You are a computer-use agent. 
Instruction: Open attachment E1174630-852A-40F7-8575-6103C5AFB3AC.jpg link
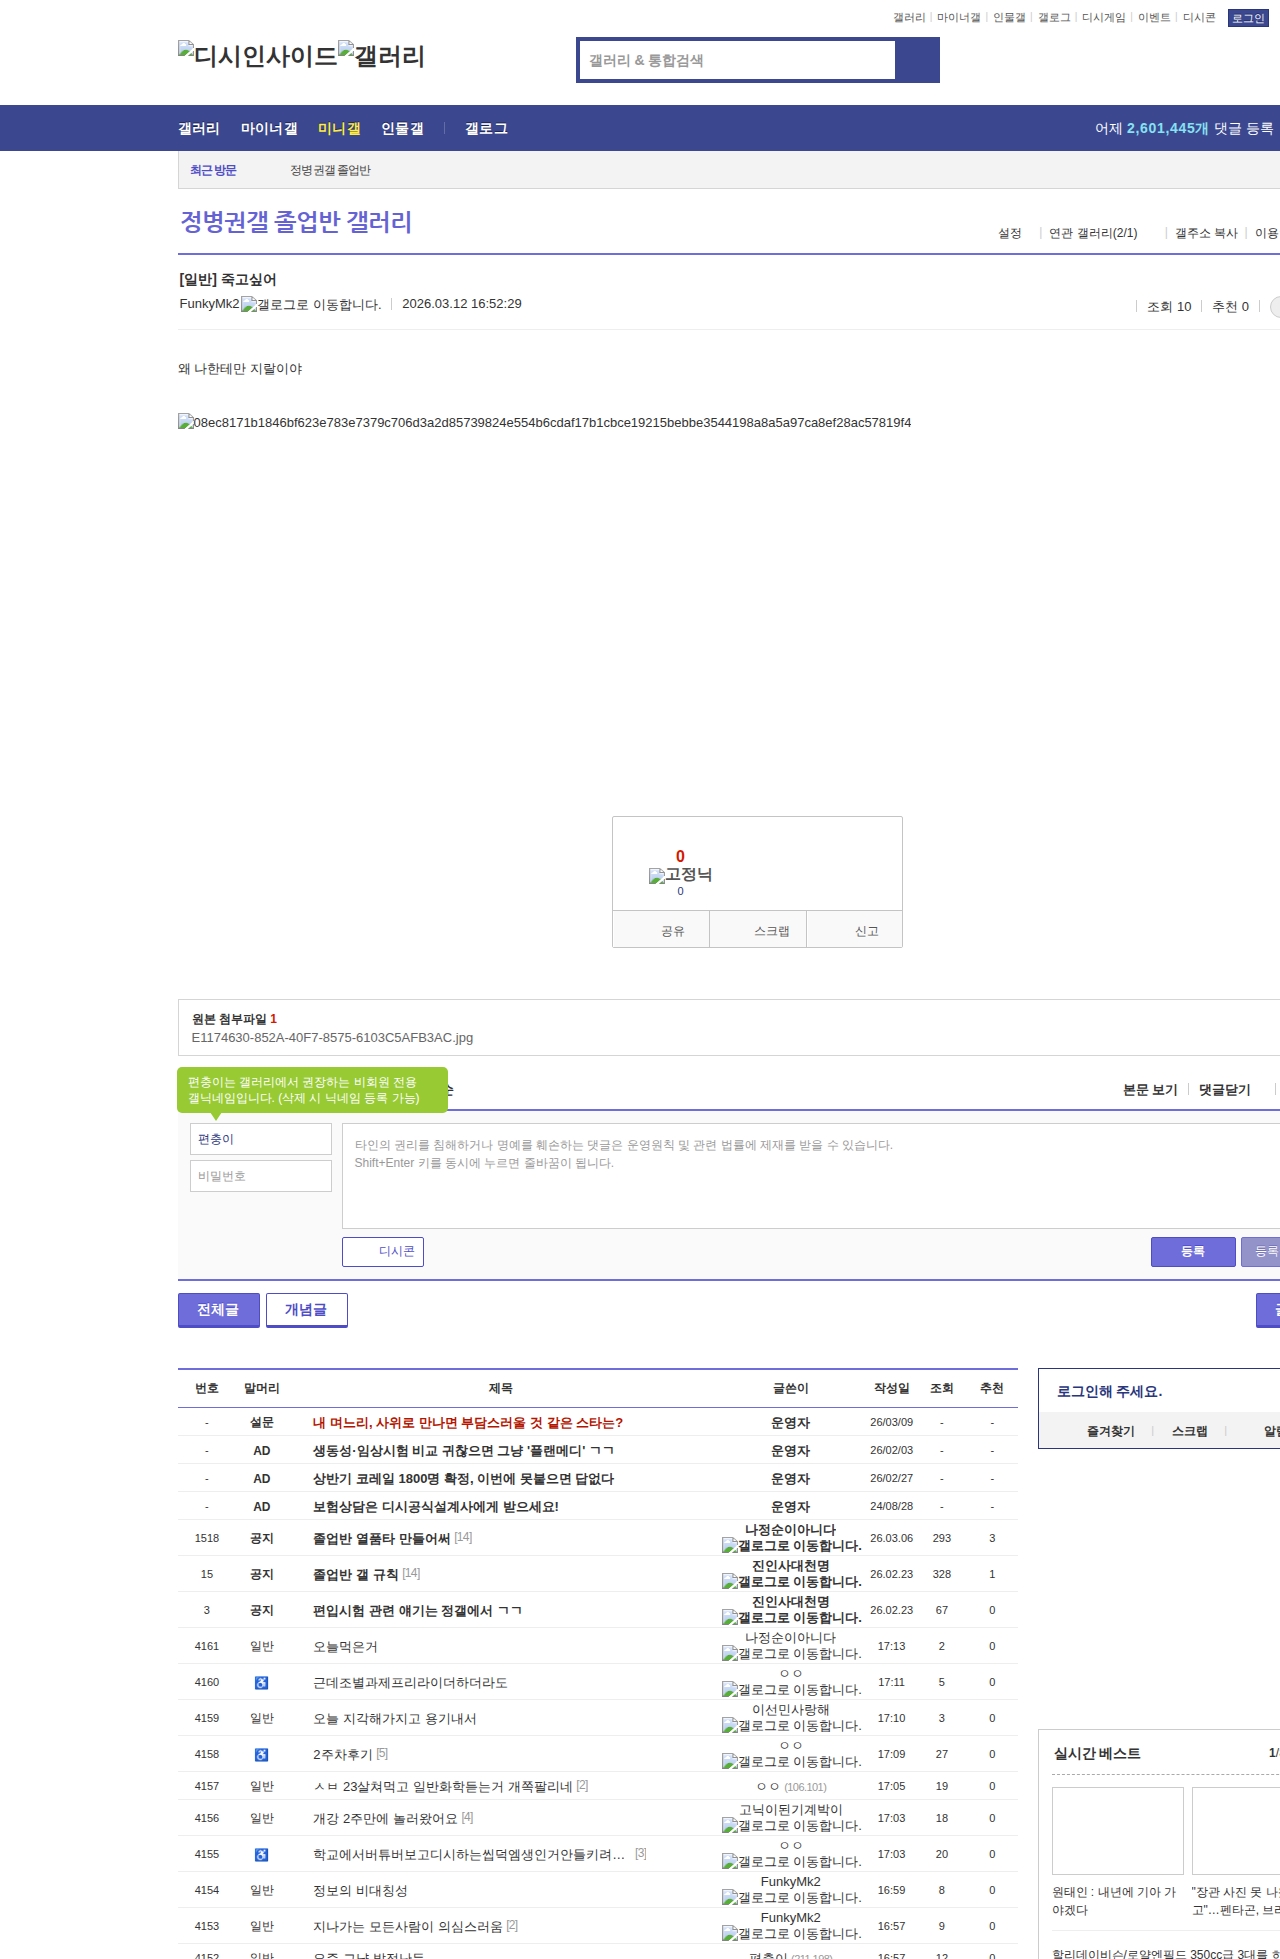[x=332, y=1038]
